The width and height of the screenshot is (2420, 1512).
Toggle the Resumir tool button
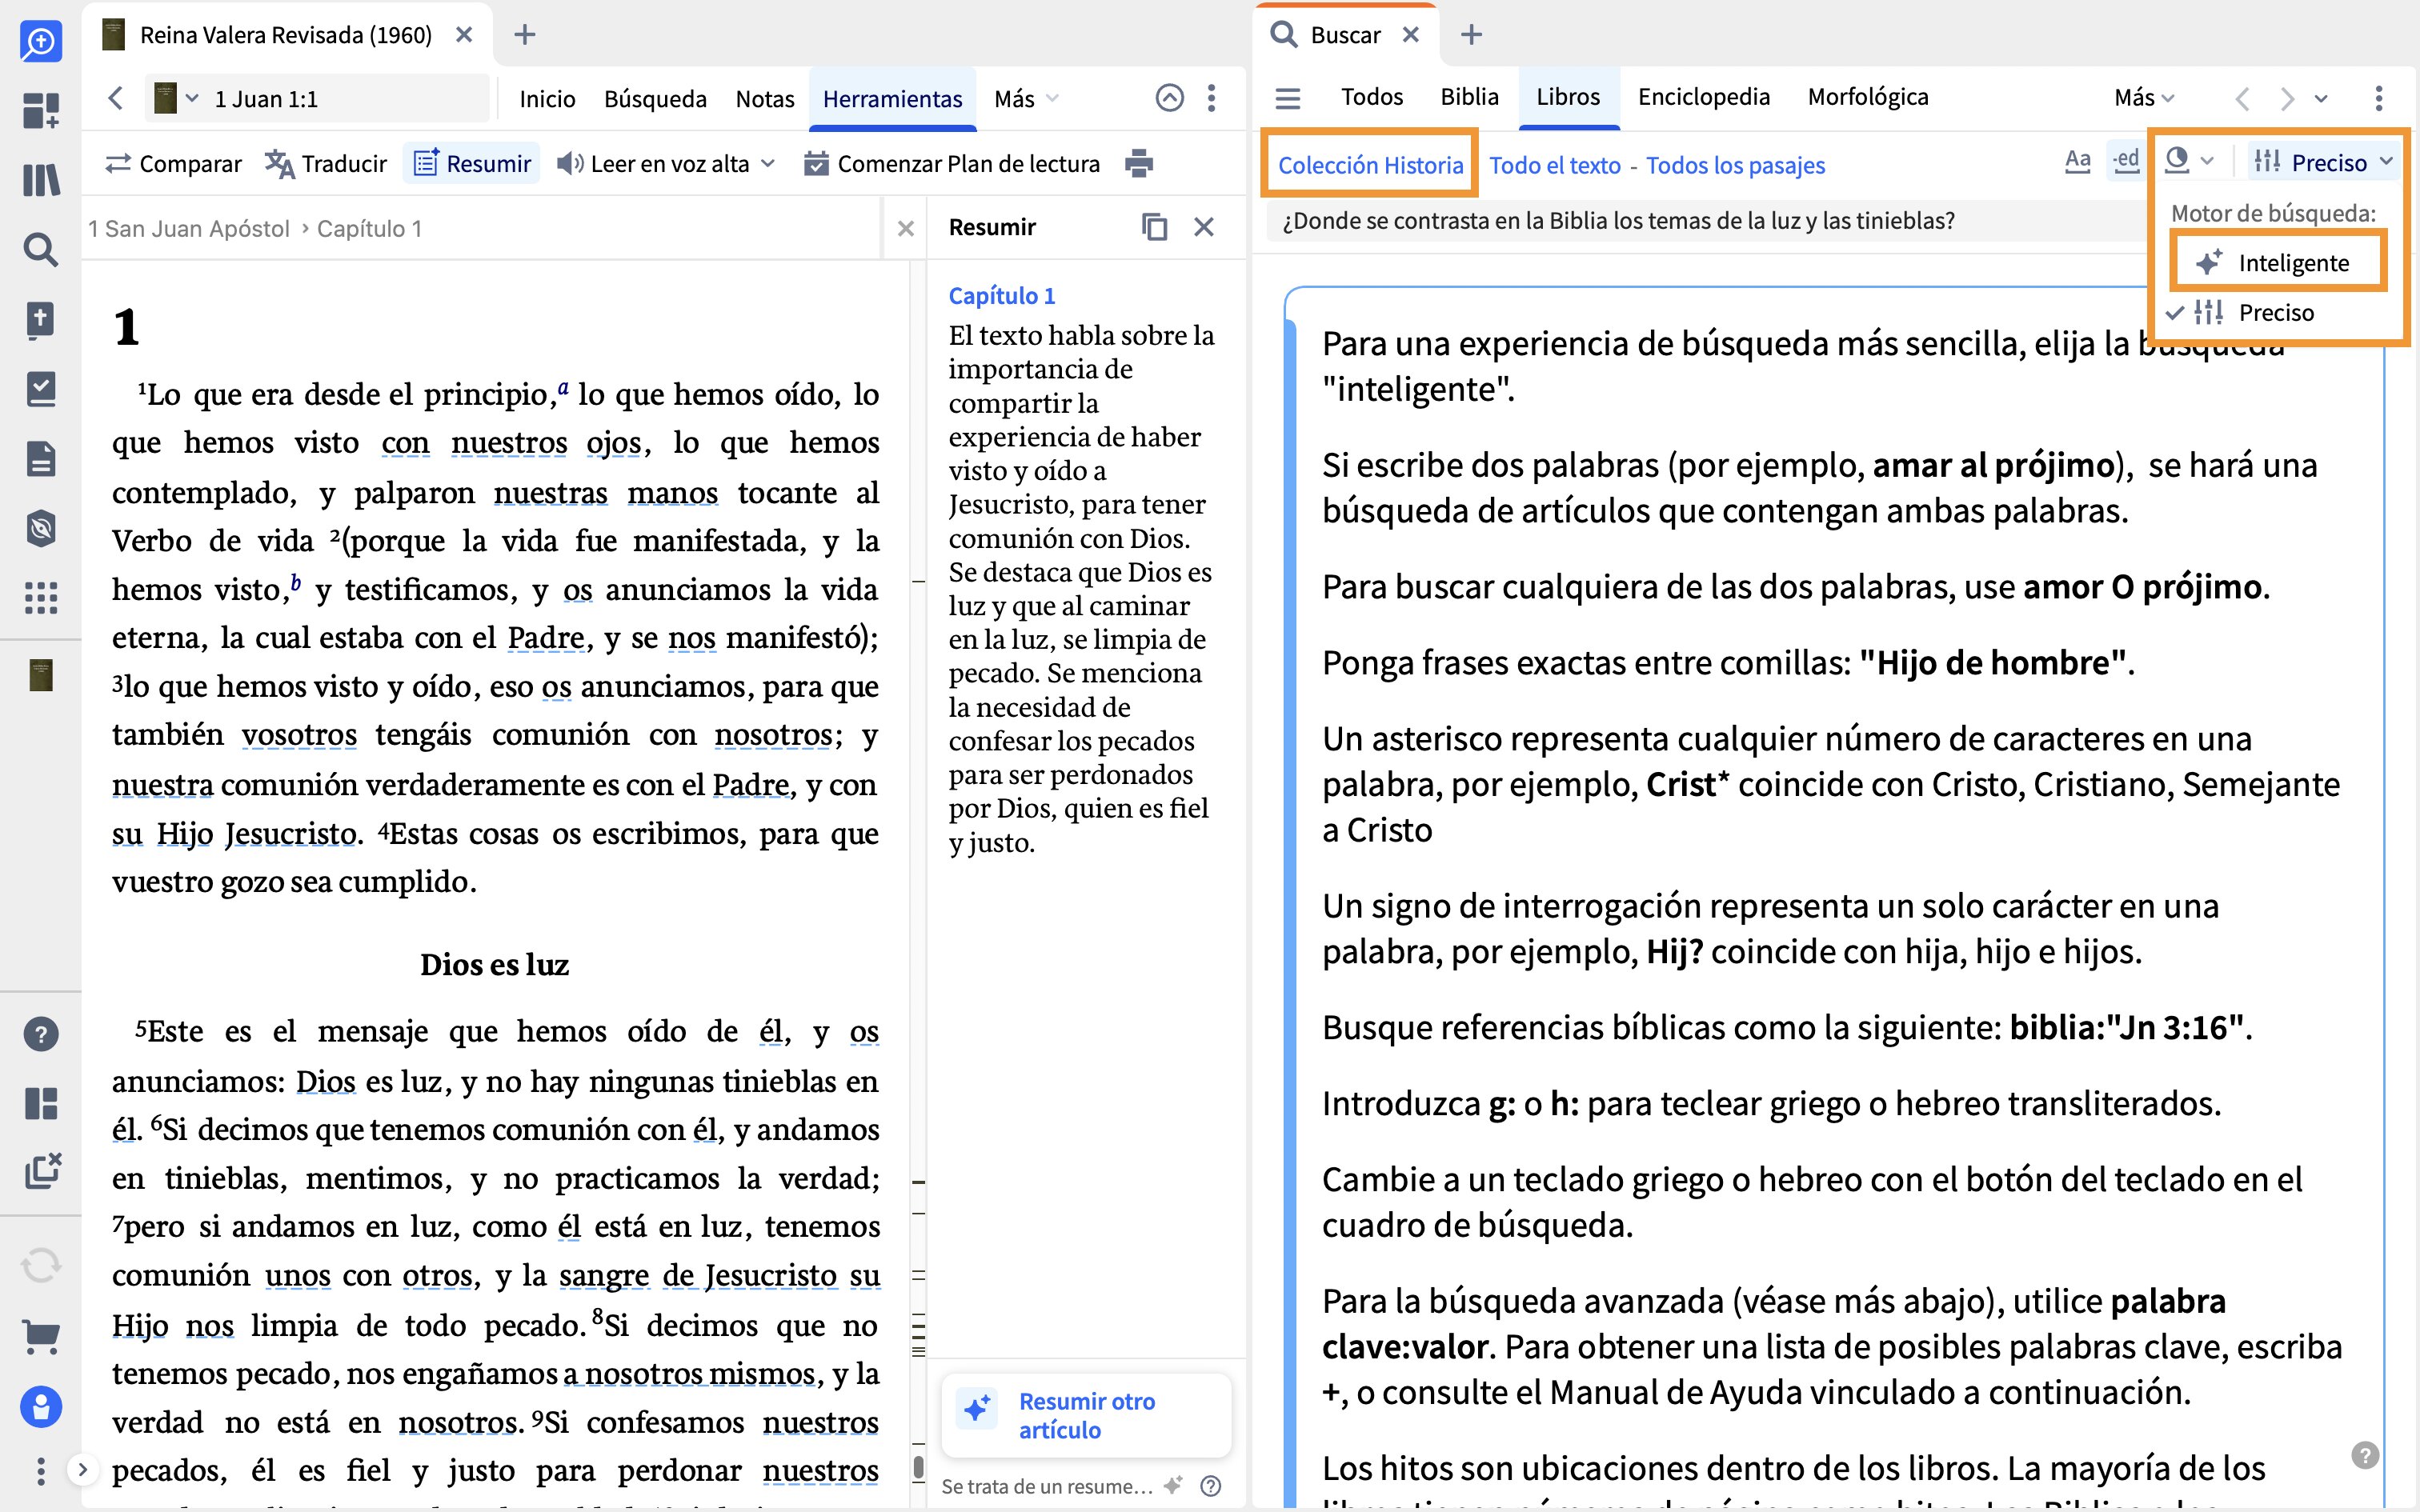click(x=472, y=163)
